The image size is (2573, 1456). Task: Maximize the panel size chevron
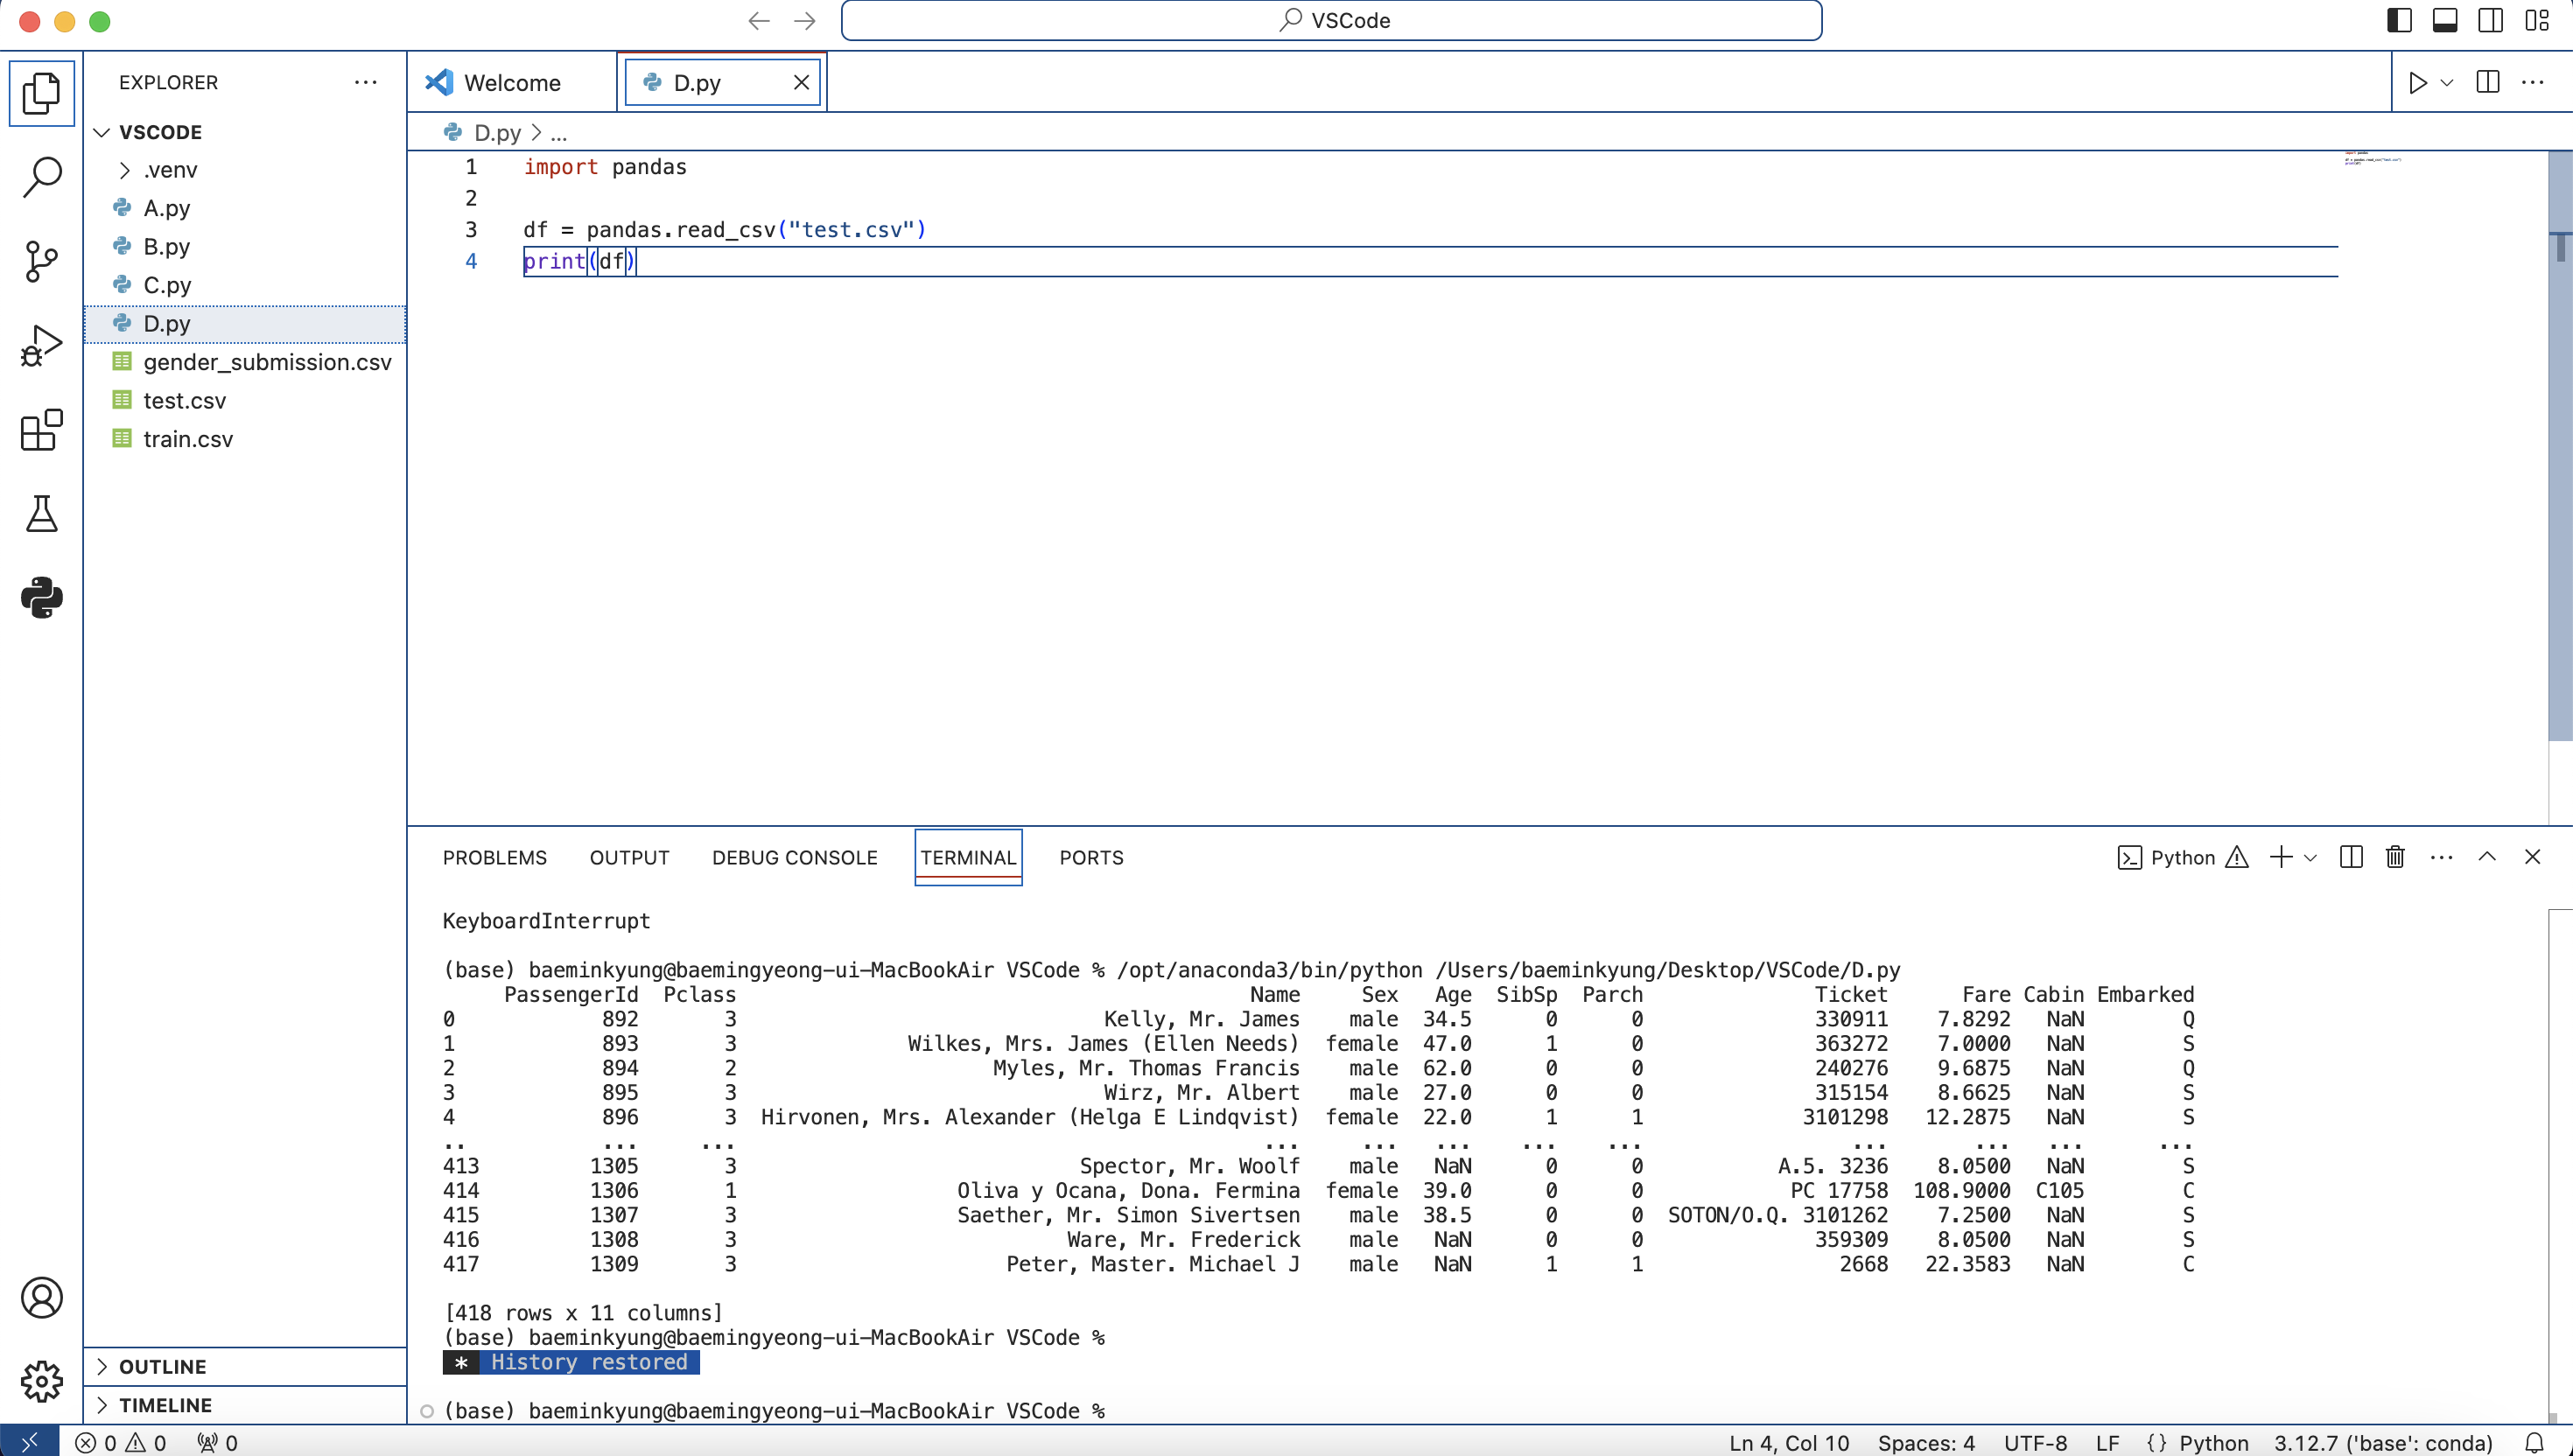(x=2487, y=857)
